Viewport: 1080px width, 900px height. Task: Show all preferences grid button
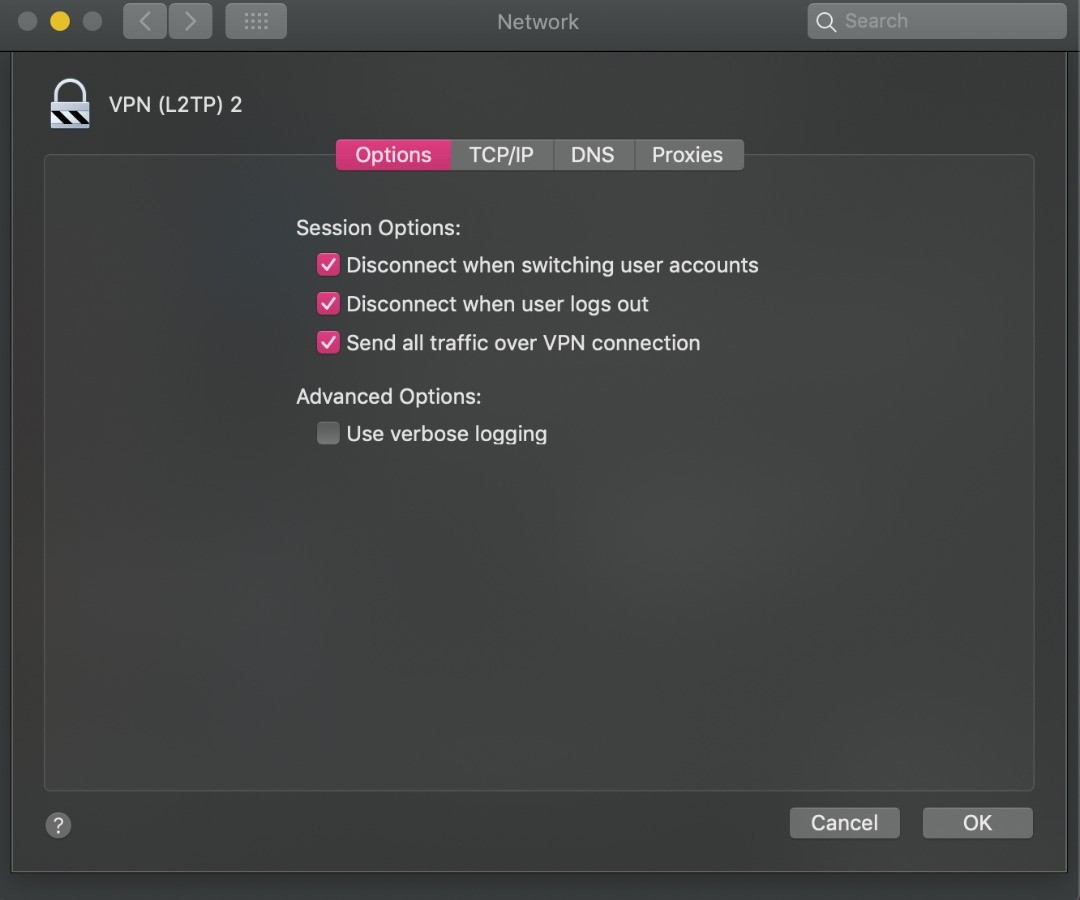point(256,21)
